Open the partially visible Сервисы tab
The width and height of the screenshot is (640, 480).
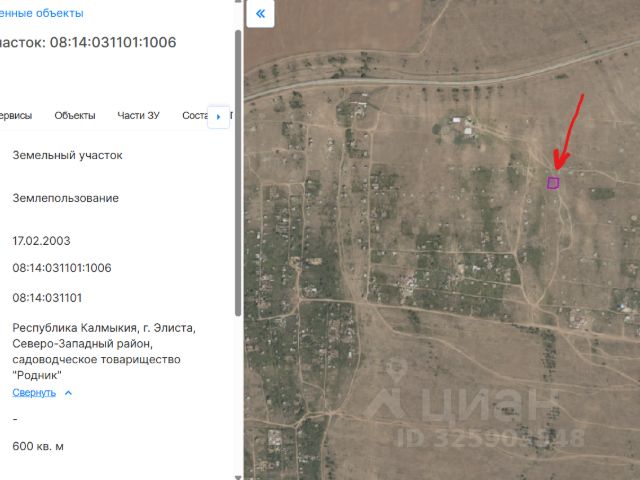tap(16, 116)
